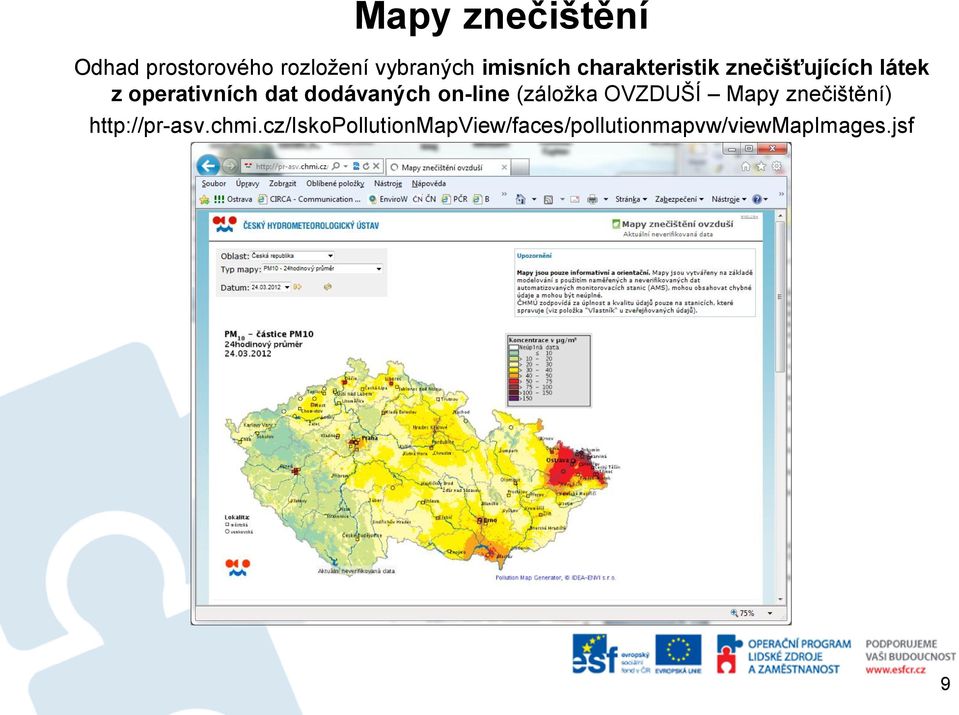Click the search magnifier in the address bar

336,166
